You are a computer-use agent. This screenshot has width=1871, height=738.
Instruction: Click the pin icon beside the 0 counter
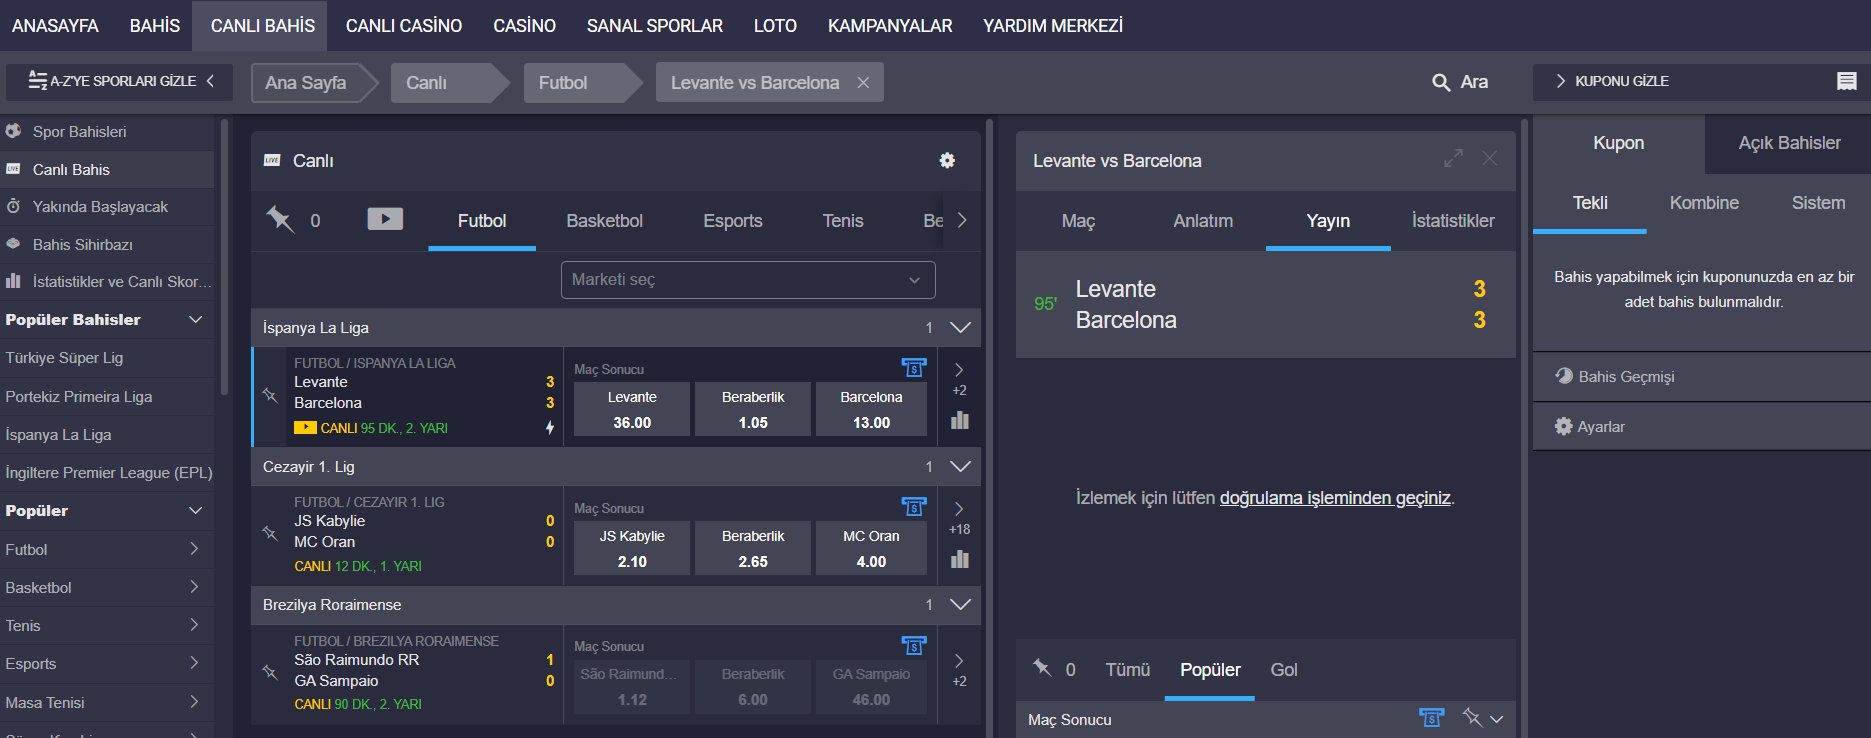[280, 219]
